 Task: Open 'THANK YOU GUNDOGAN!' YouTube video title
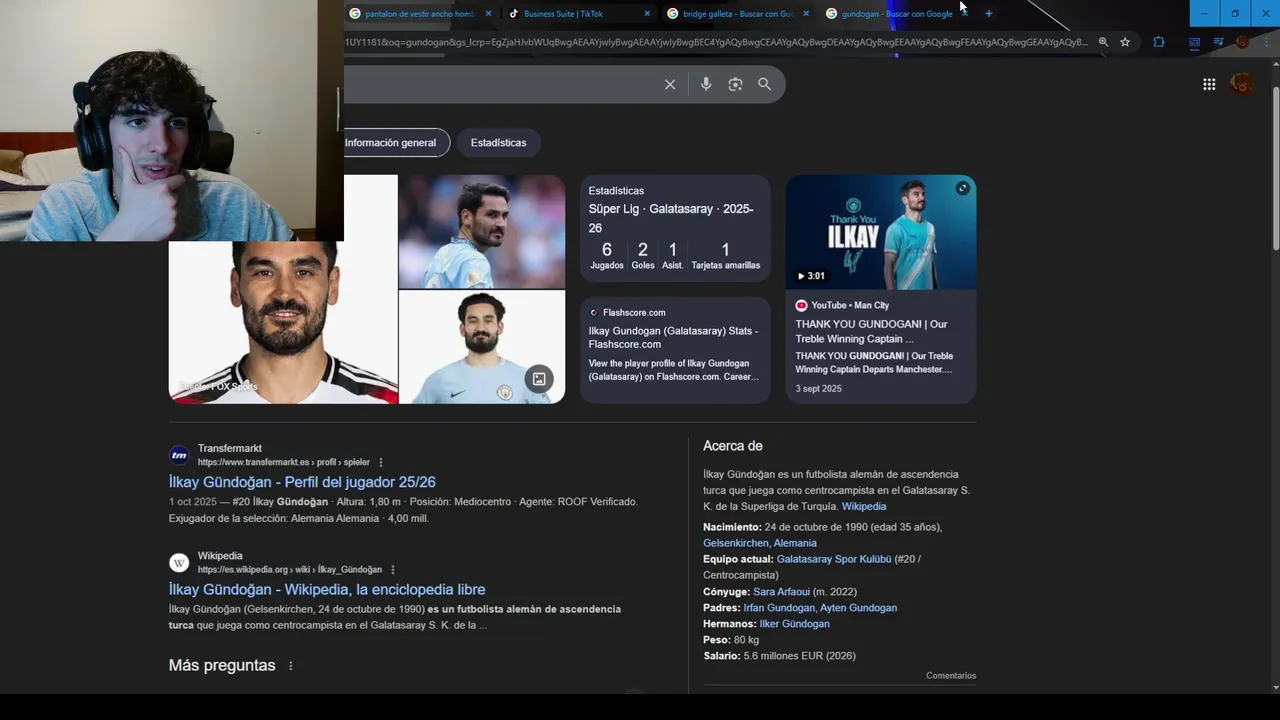click(x=871, y=331)
